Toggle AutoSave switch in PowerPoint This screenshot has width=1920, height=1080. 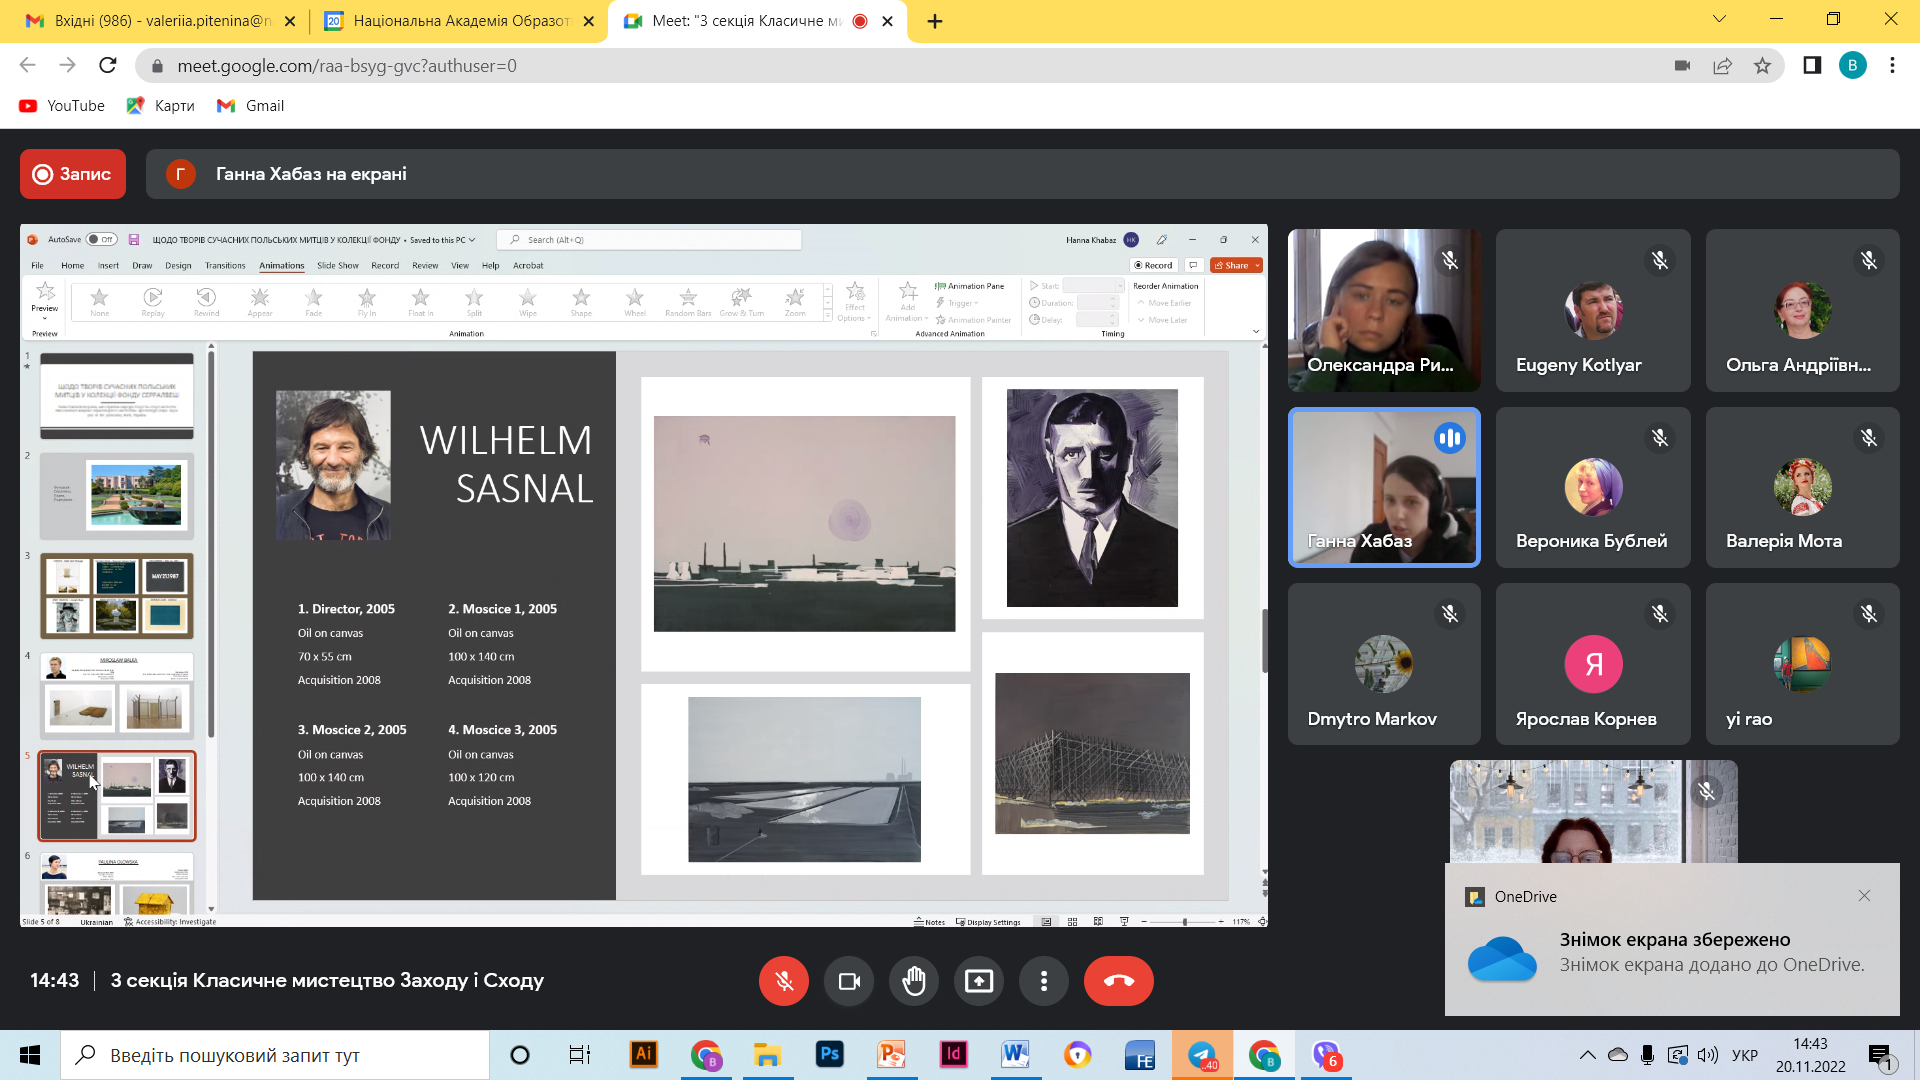[101, 240]
